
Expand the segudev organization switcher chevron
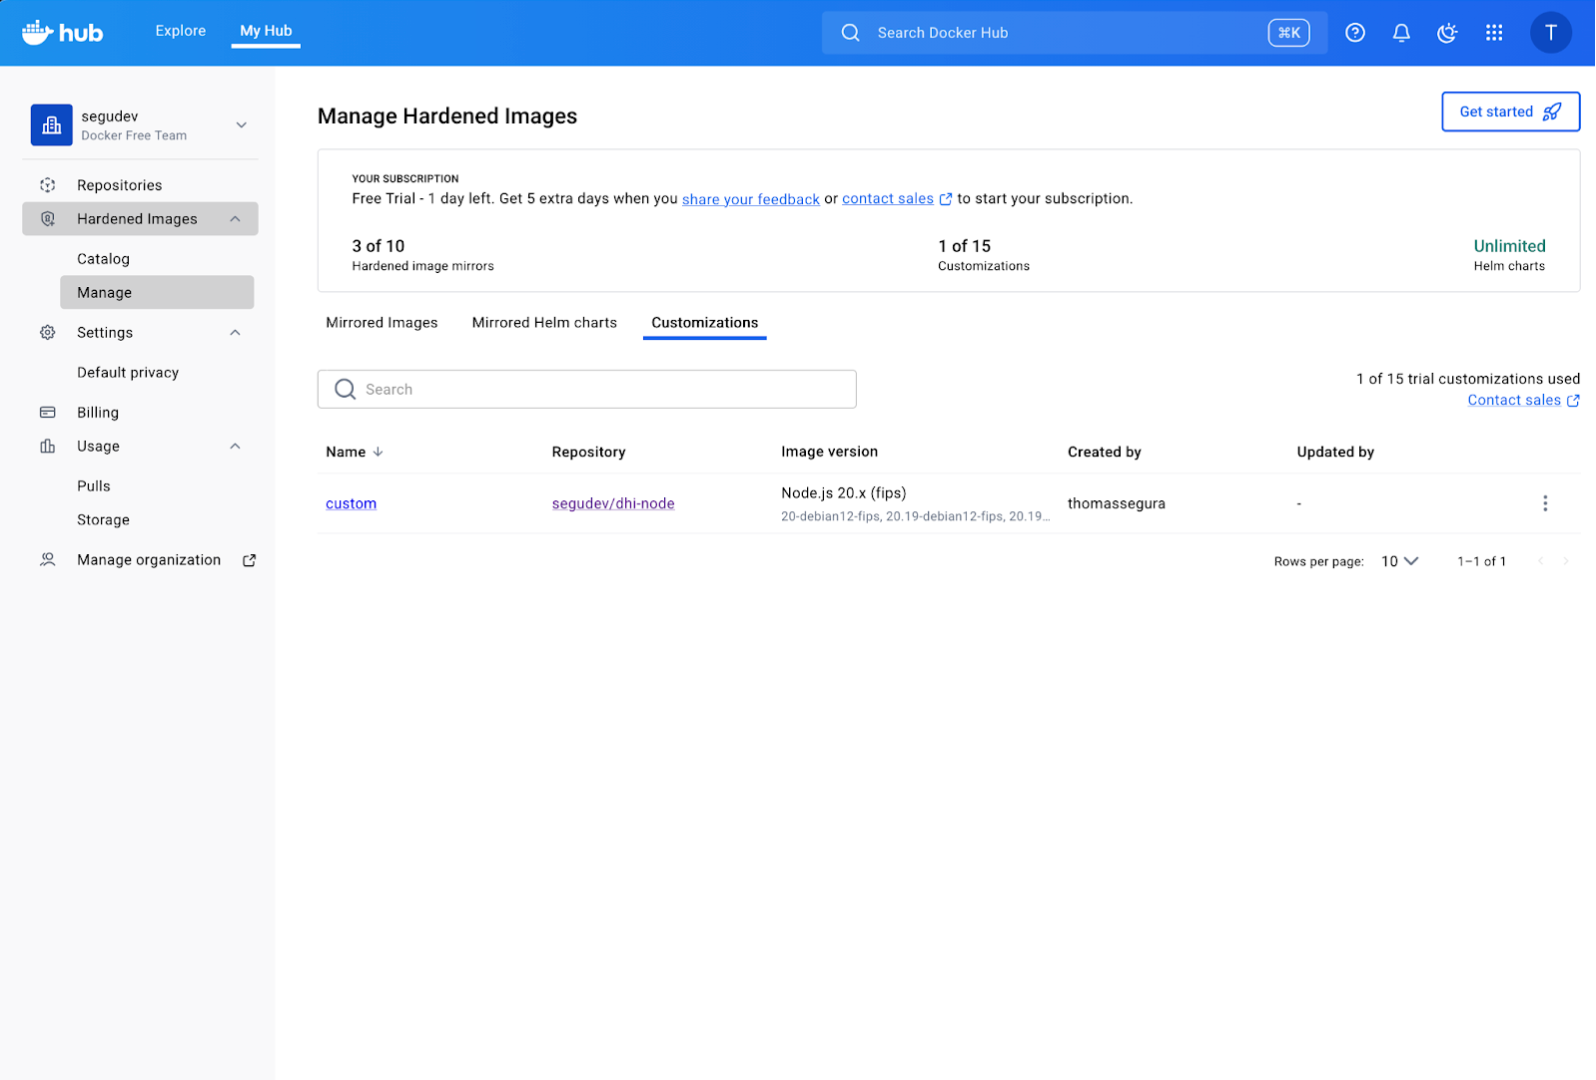[x=241, y=125]
